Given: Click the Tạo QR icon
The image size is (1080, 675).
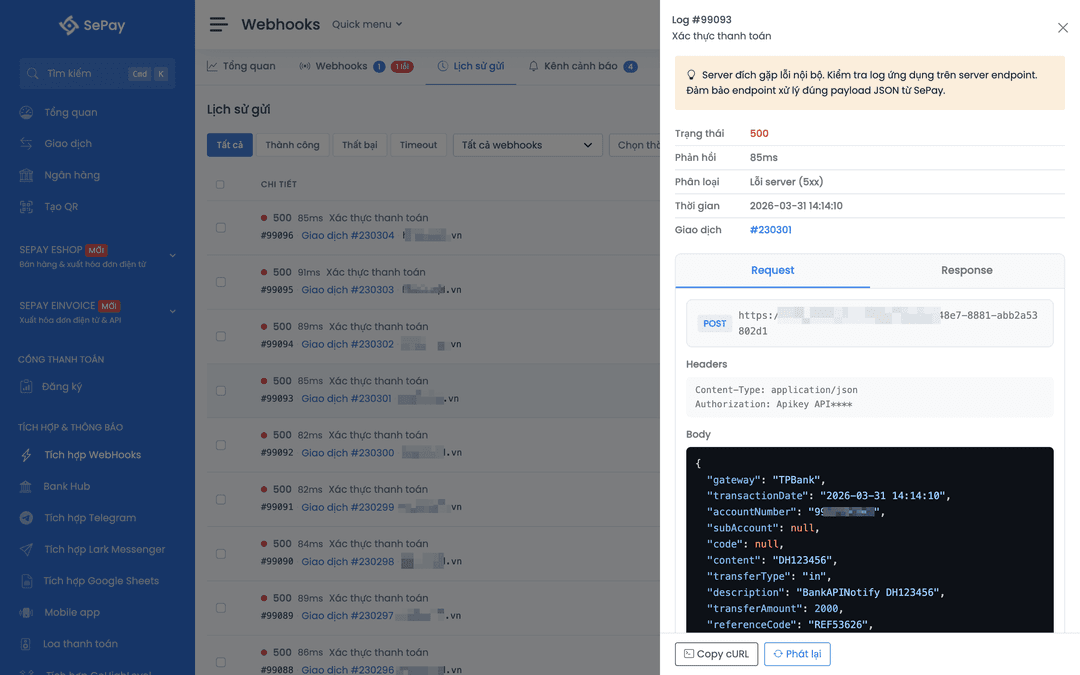Looking at the screenshot, I should [x=26, y=207].
